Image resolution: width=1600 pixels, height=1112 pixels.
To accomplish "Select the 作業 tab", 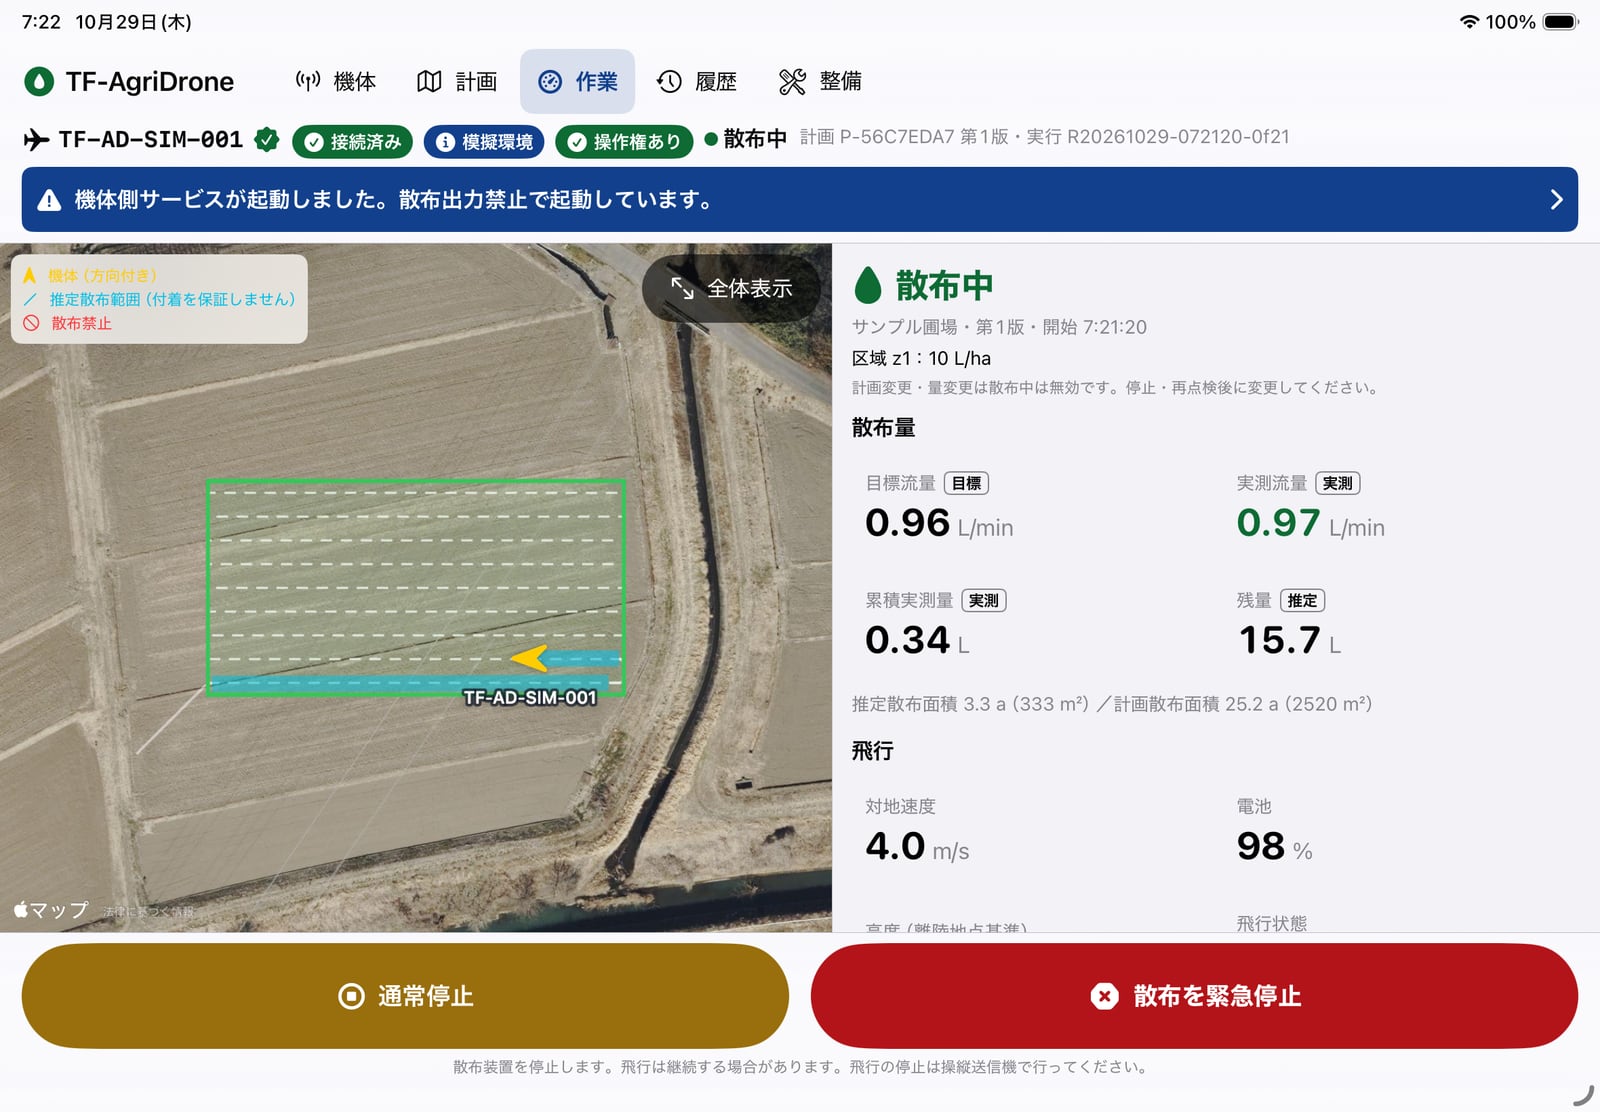I will click(x=578, y=81).
